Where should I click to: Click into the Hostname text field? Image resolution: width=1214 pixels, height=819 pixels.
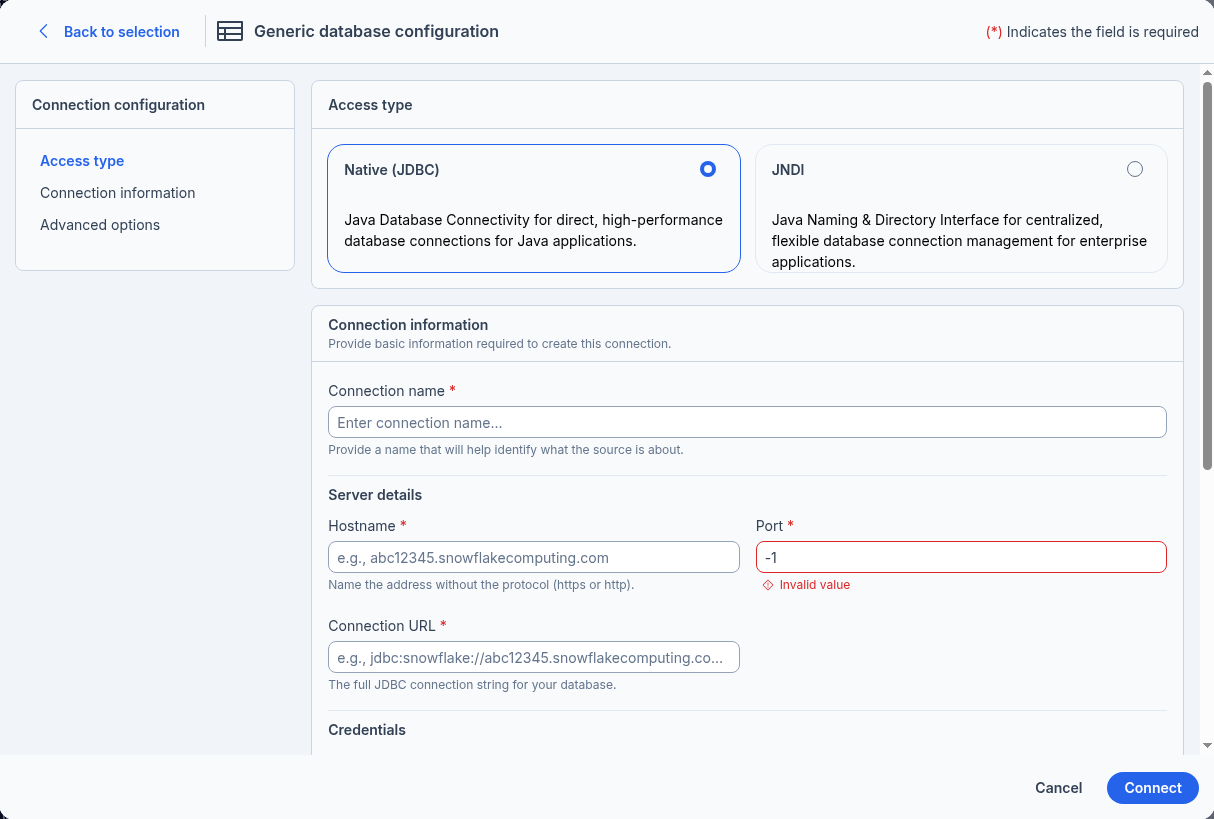533,557
